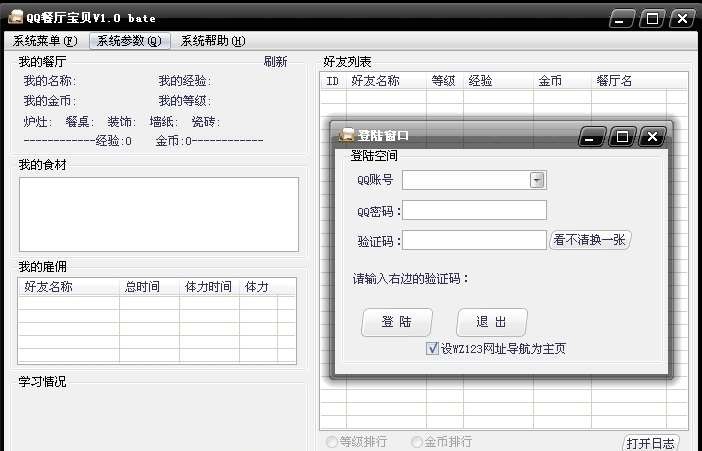Screen dimensions: 702x451
Task: Focus the 验证码 input field
Action: tap(474, 240)
